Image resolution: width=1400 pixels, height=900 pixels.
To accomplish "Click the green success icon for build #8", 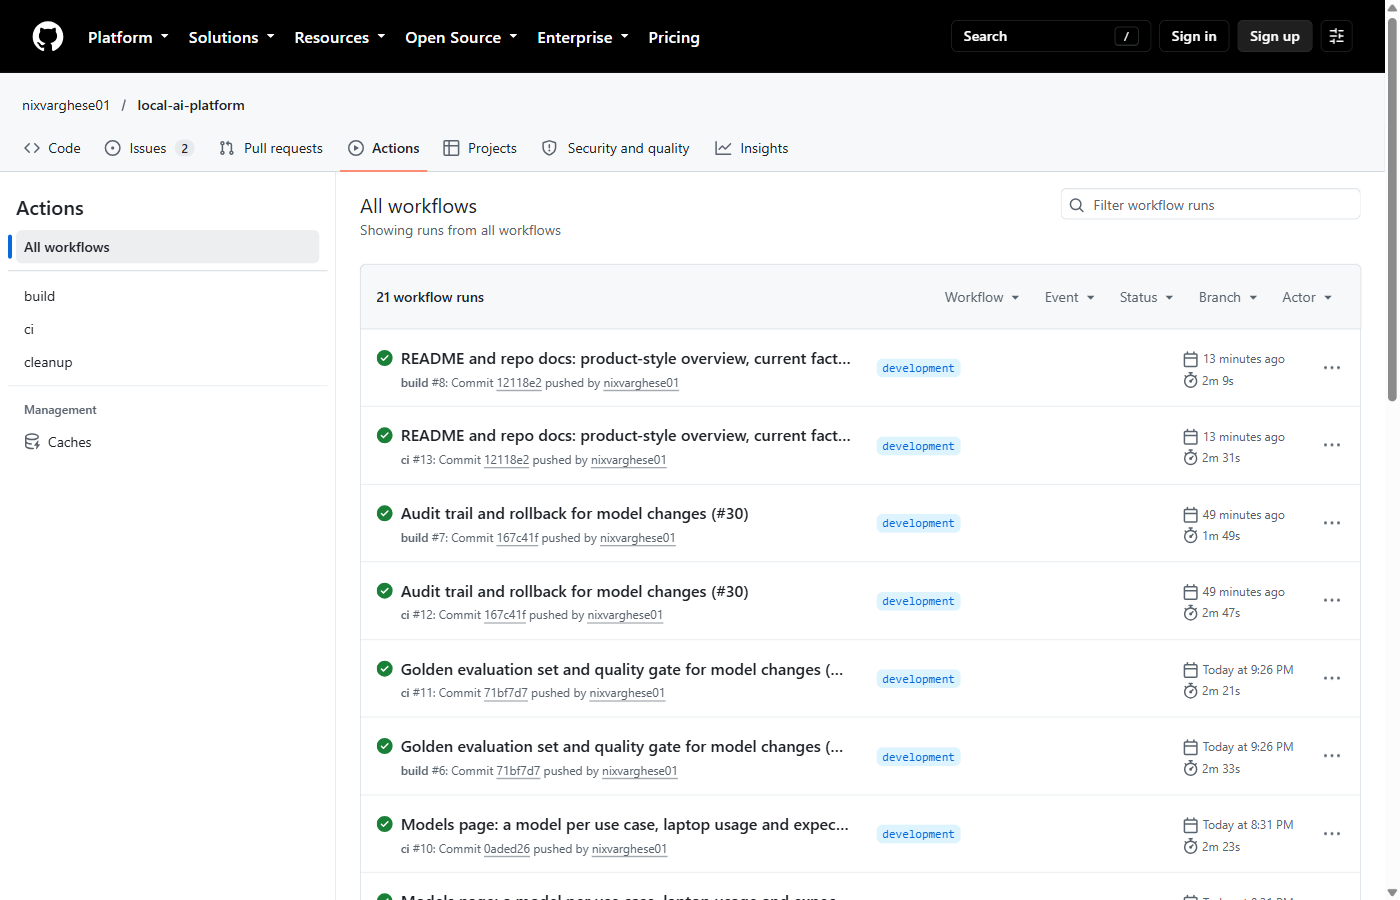I will (x=385, y=358).
